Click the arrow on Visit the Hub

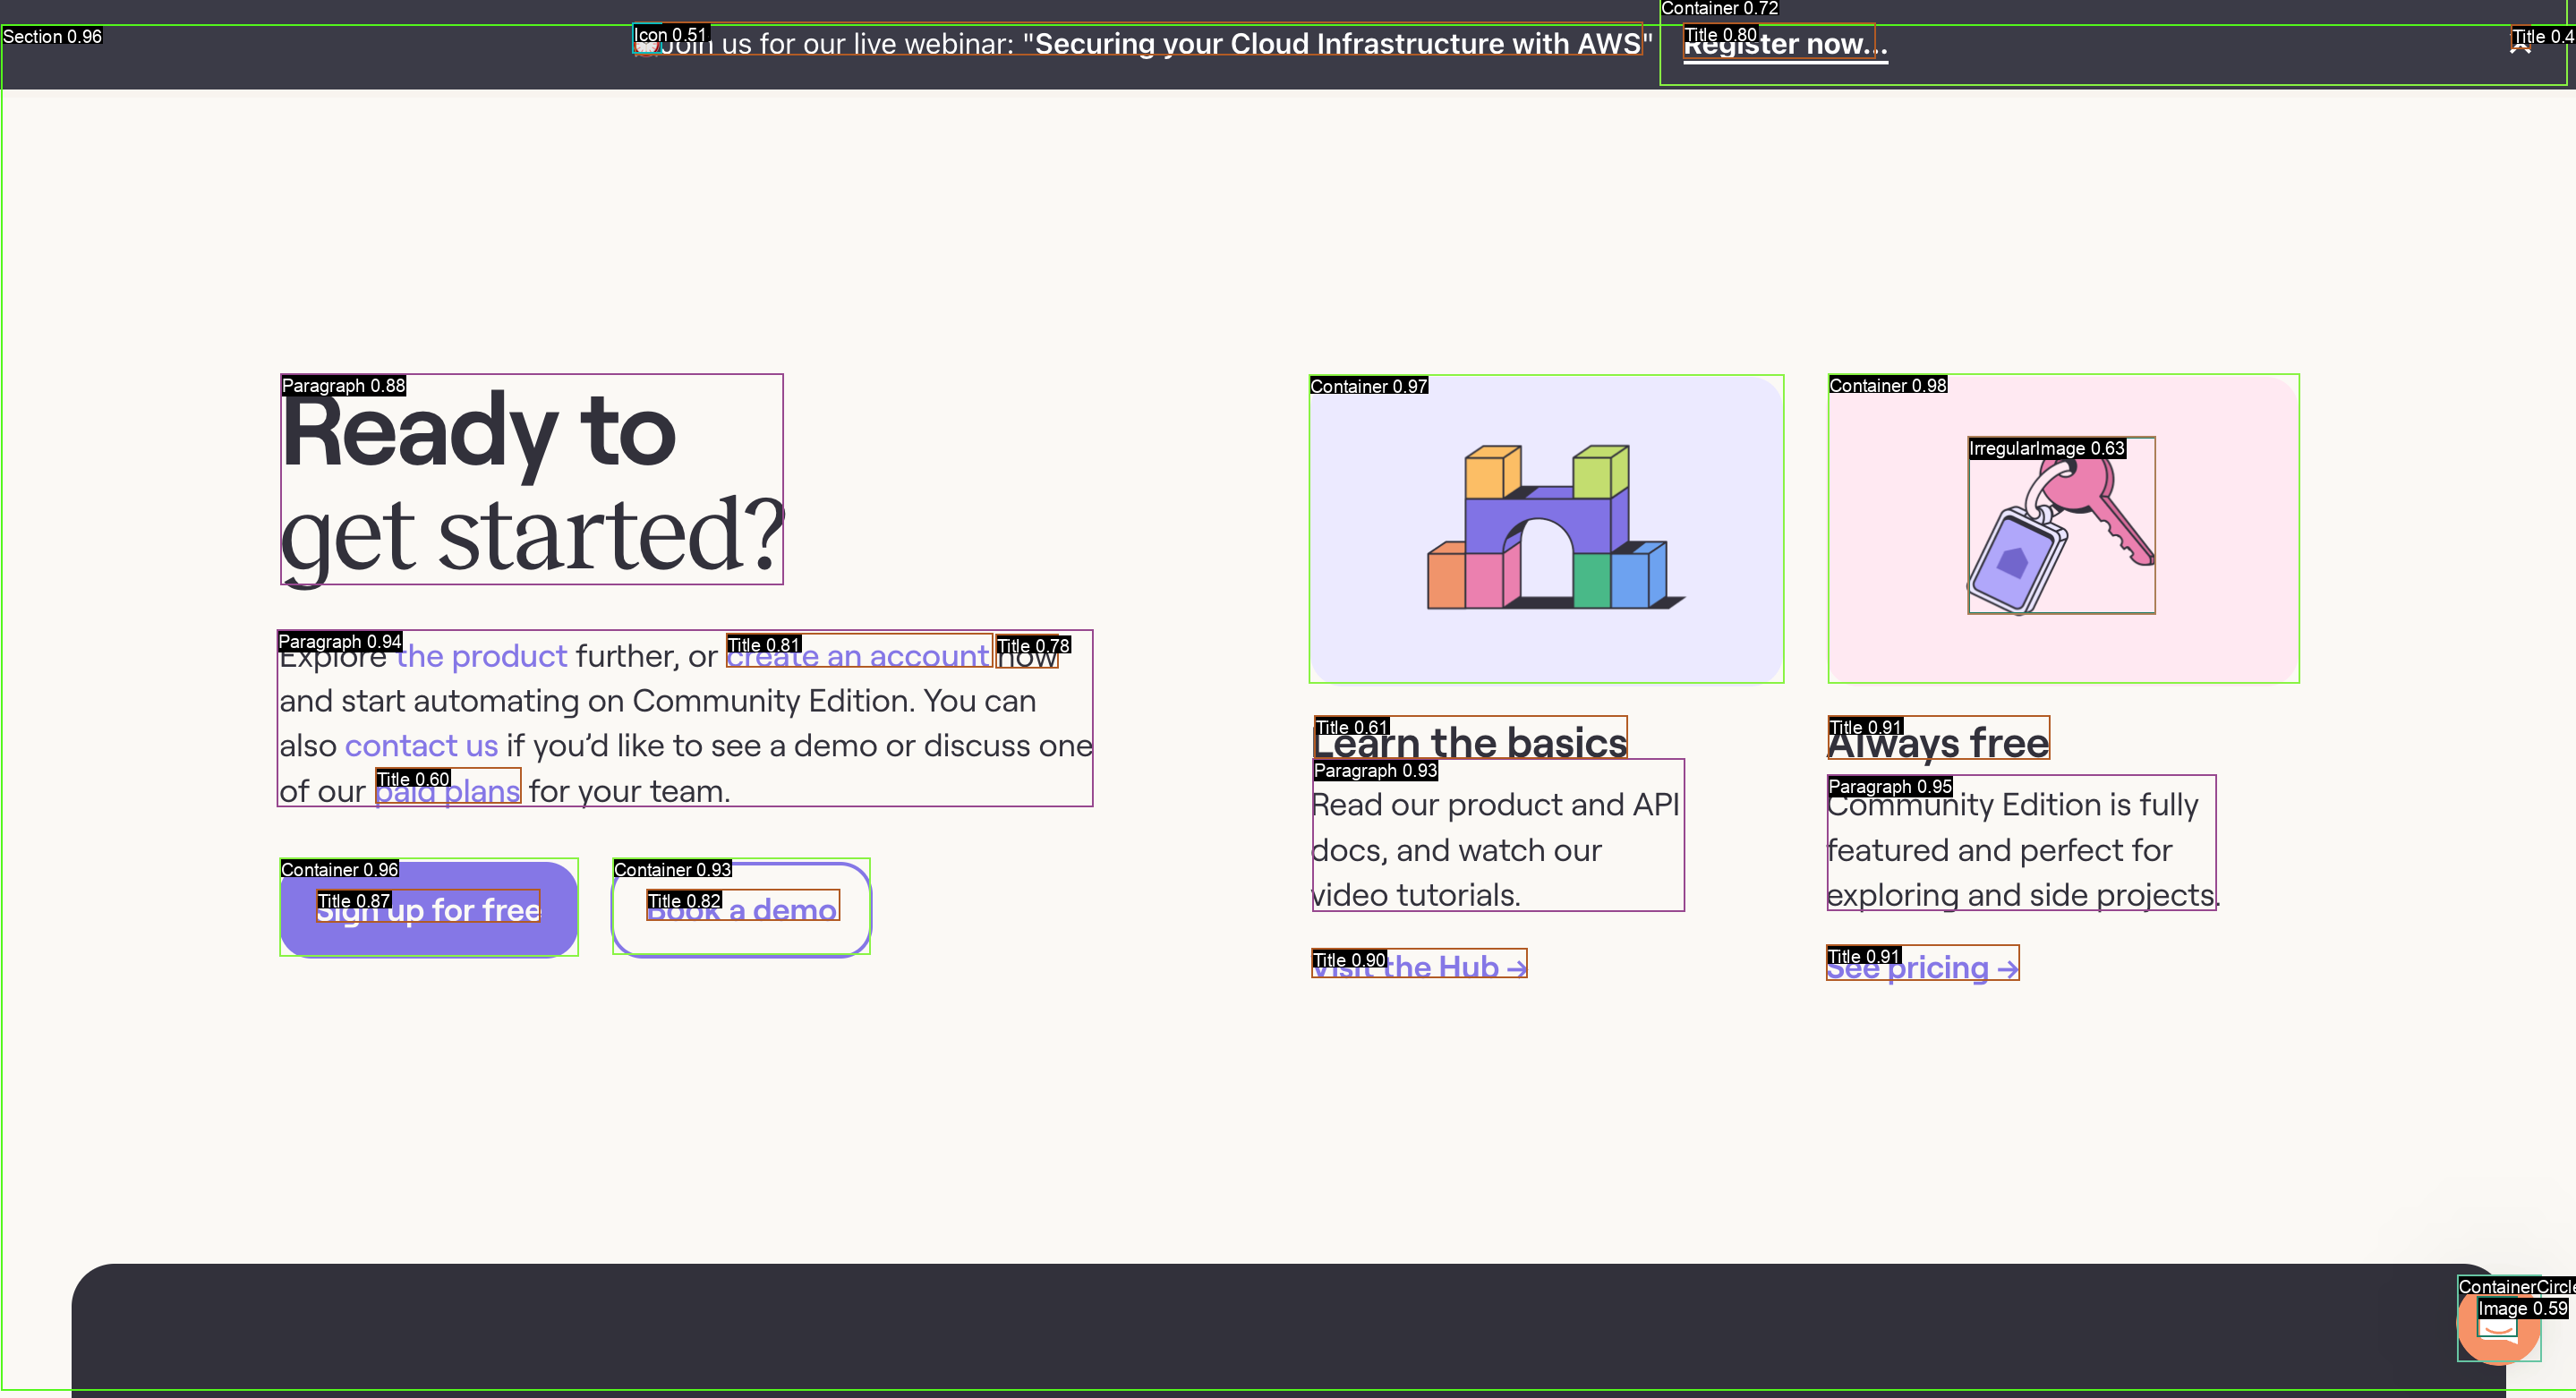coord(1517,968)
